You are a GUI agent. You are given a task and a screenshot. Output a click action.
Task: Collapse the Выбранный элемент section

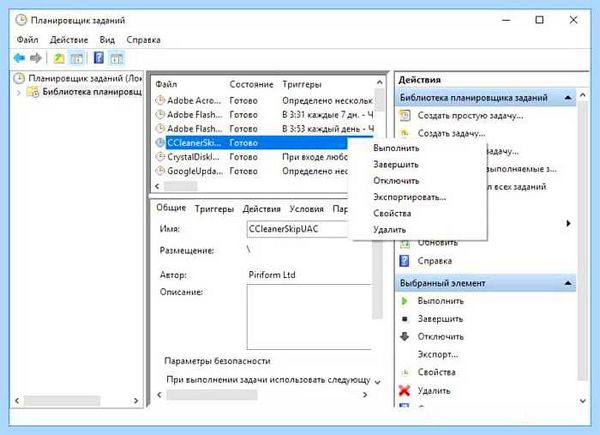[568, 283]
